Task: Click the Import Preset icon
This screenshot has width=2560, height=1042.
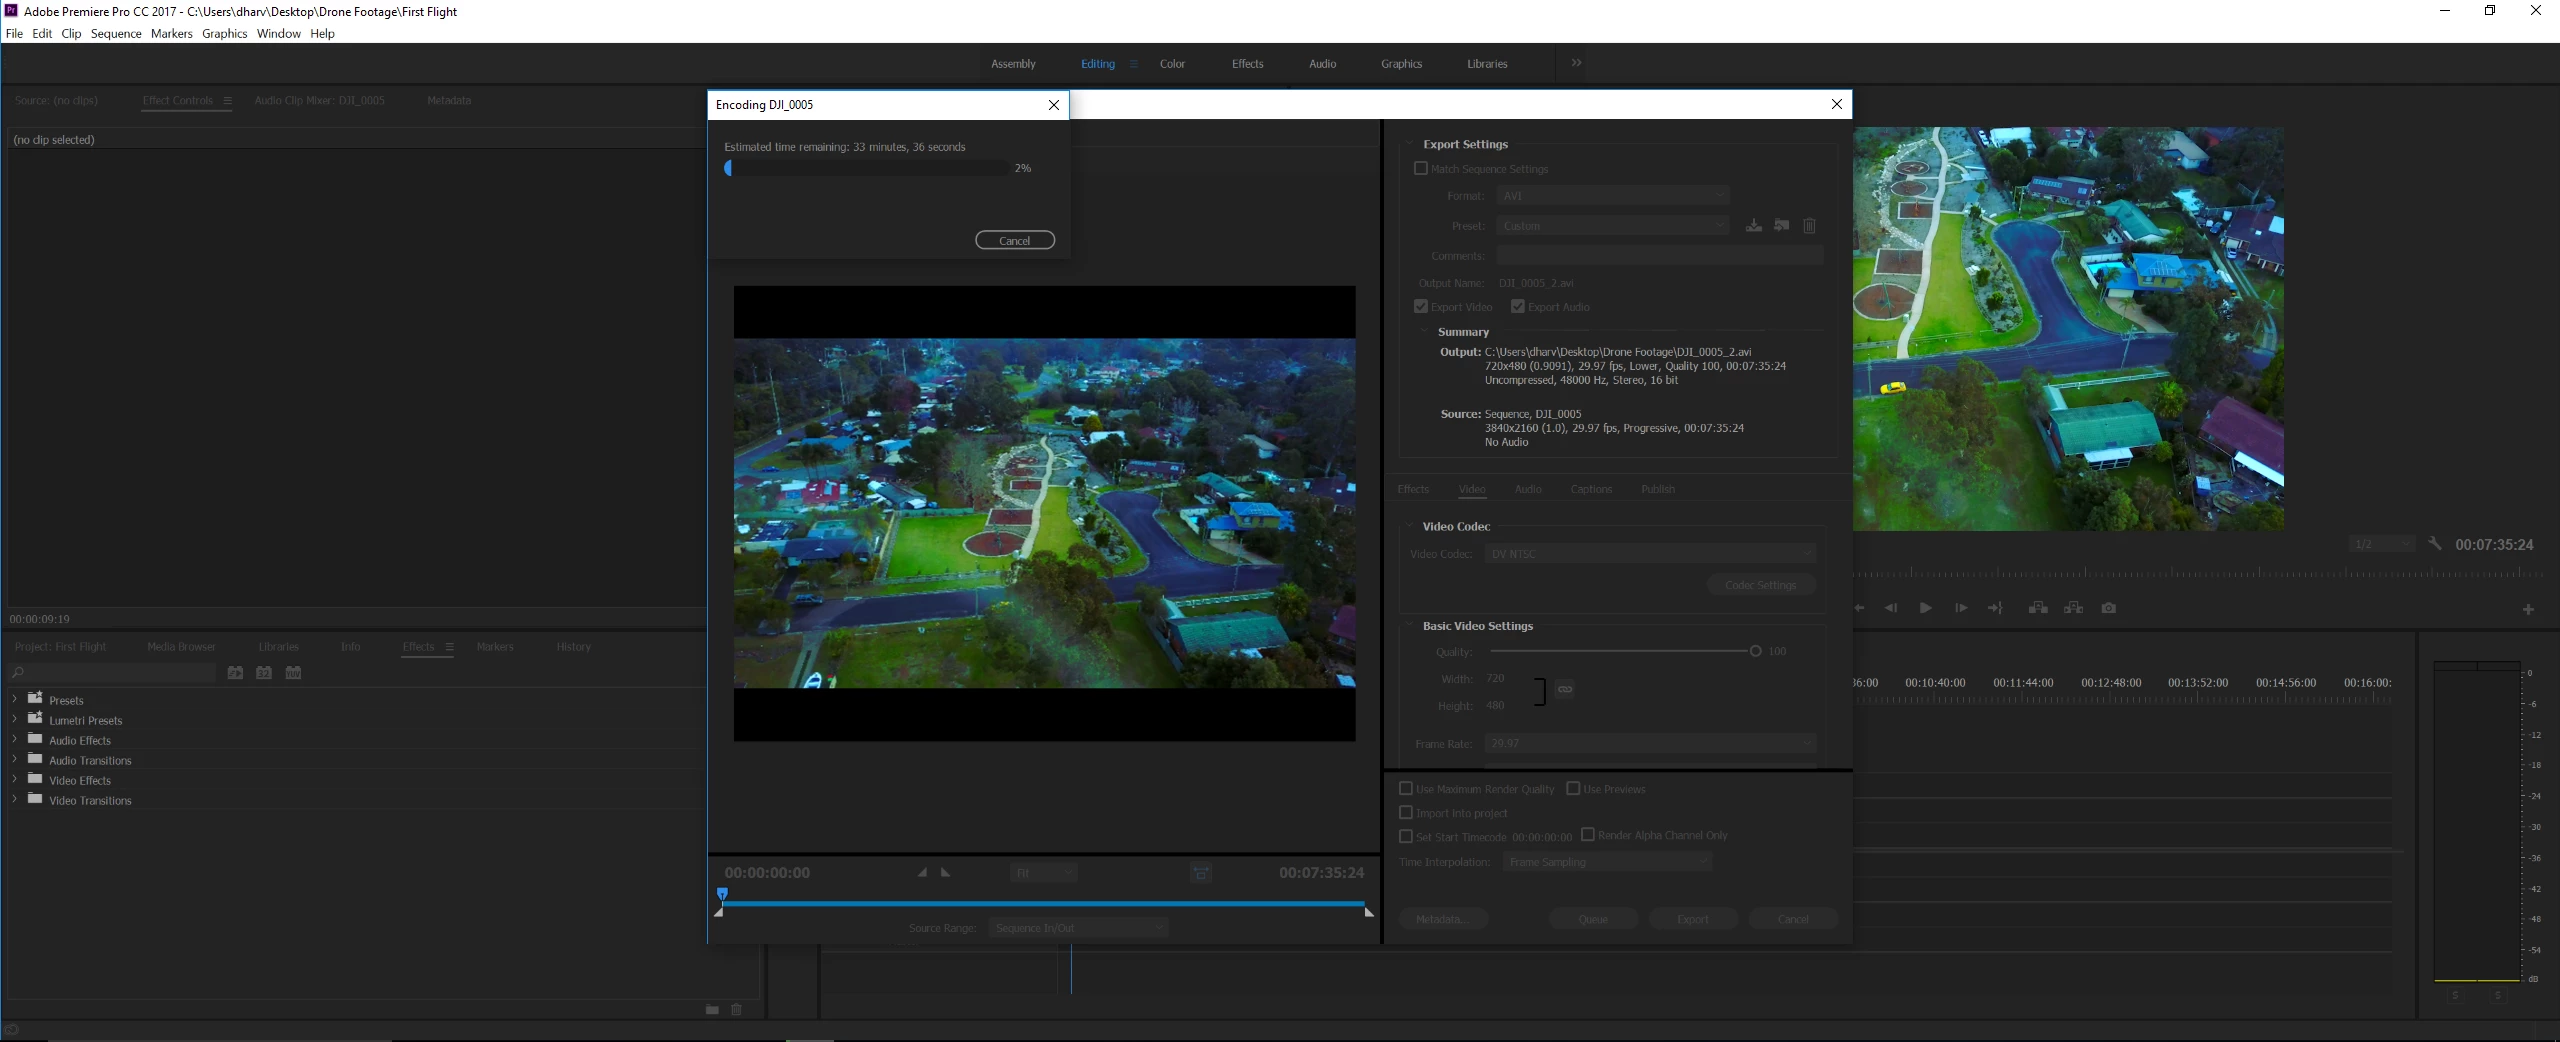Action: point(1781,226)
